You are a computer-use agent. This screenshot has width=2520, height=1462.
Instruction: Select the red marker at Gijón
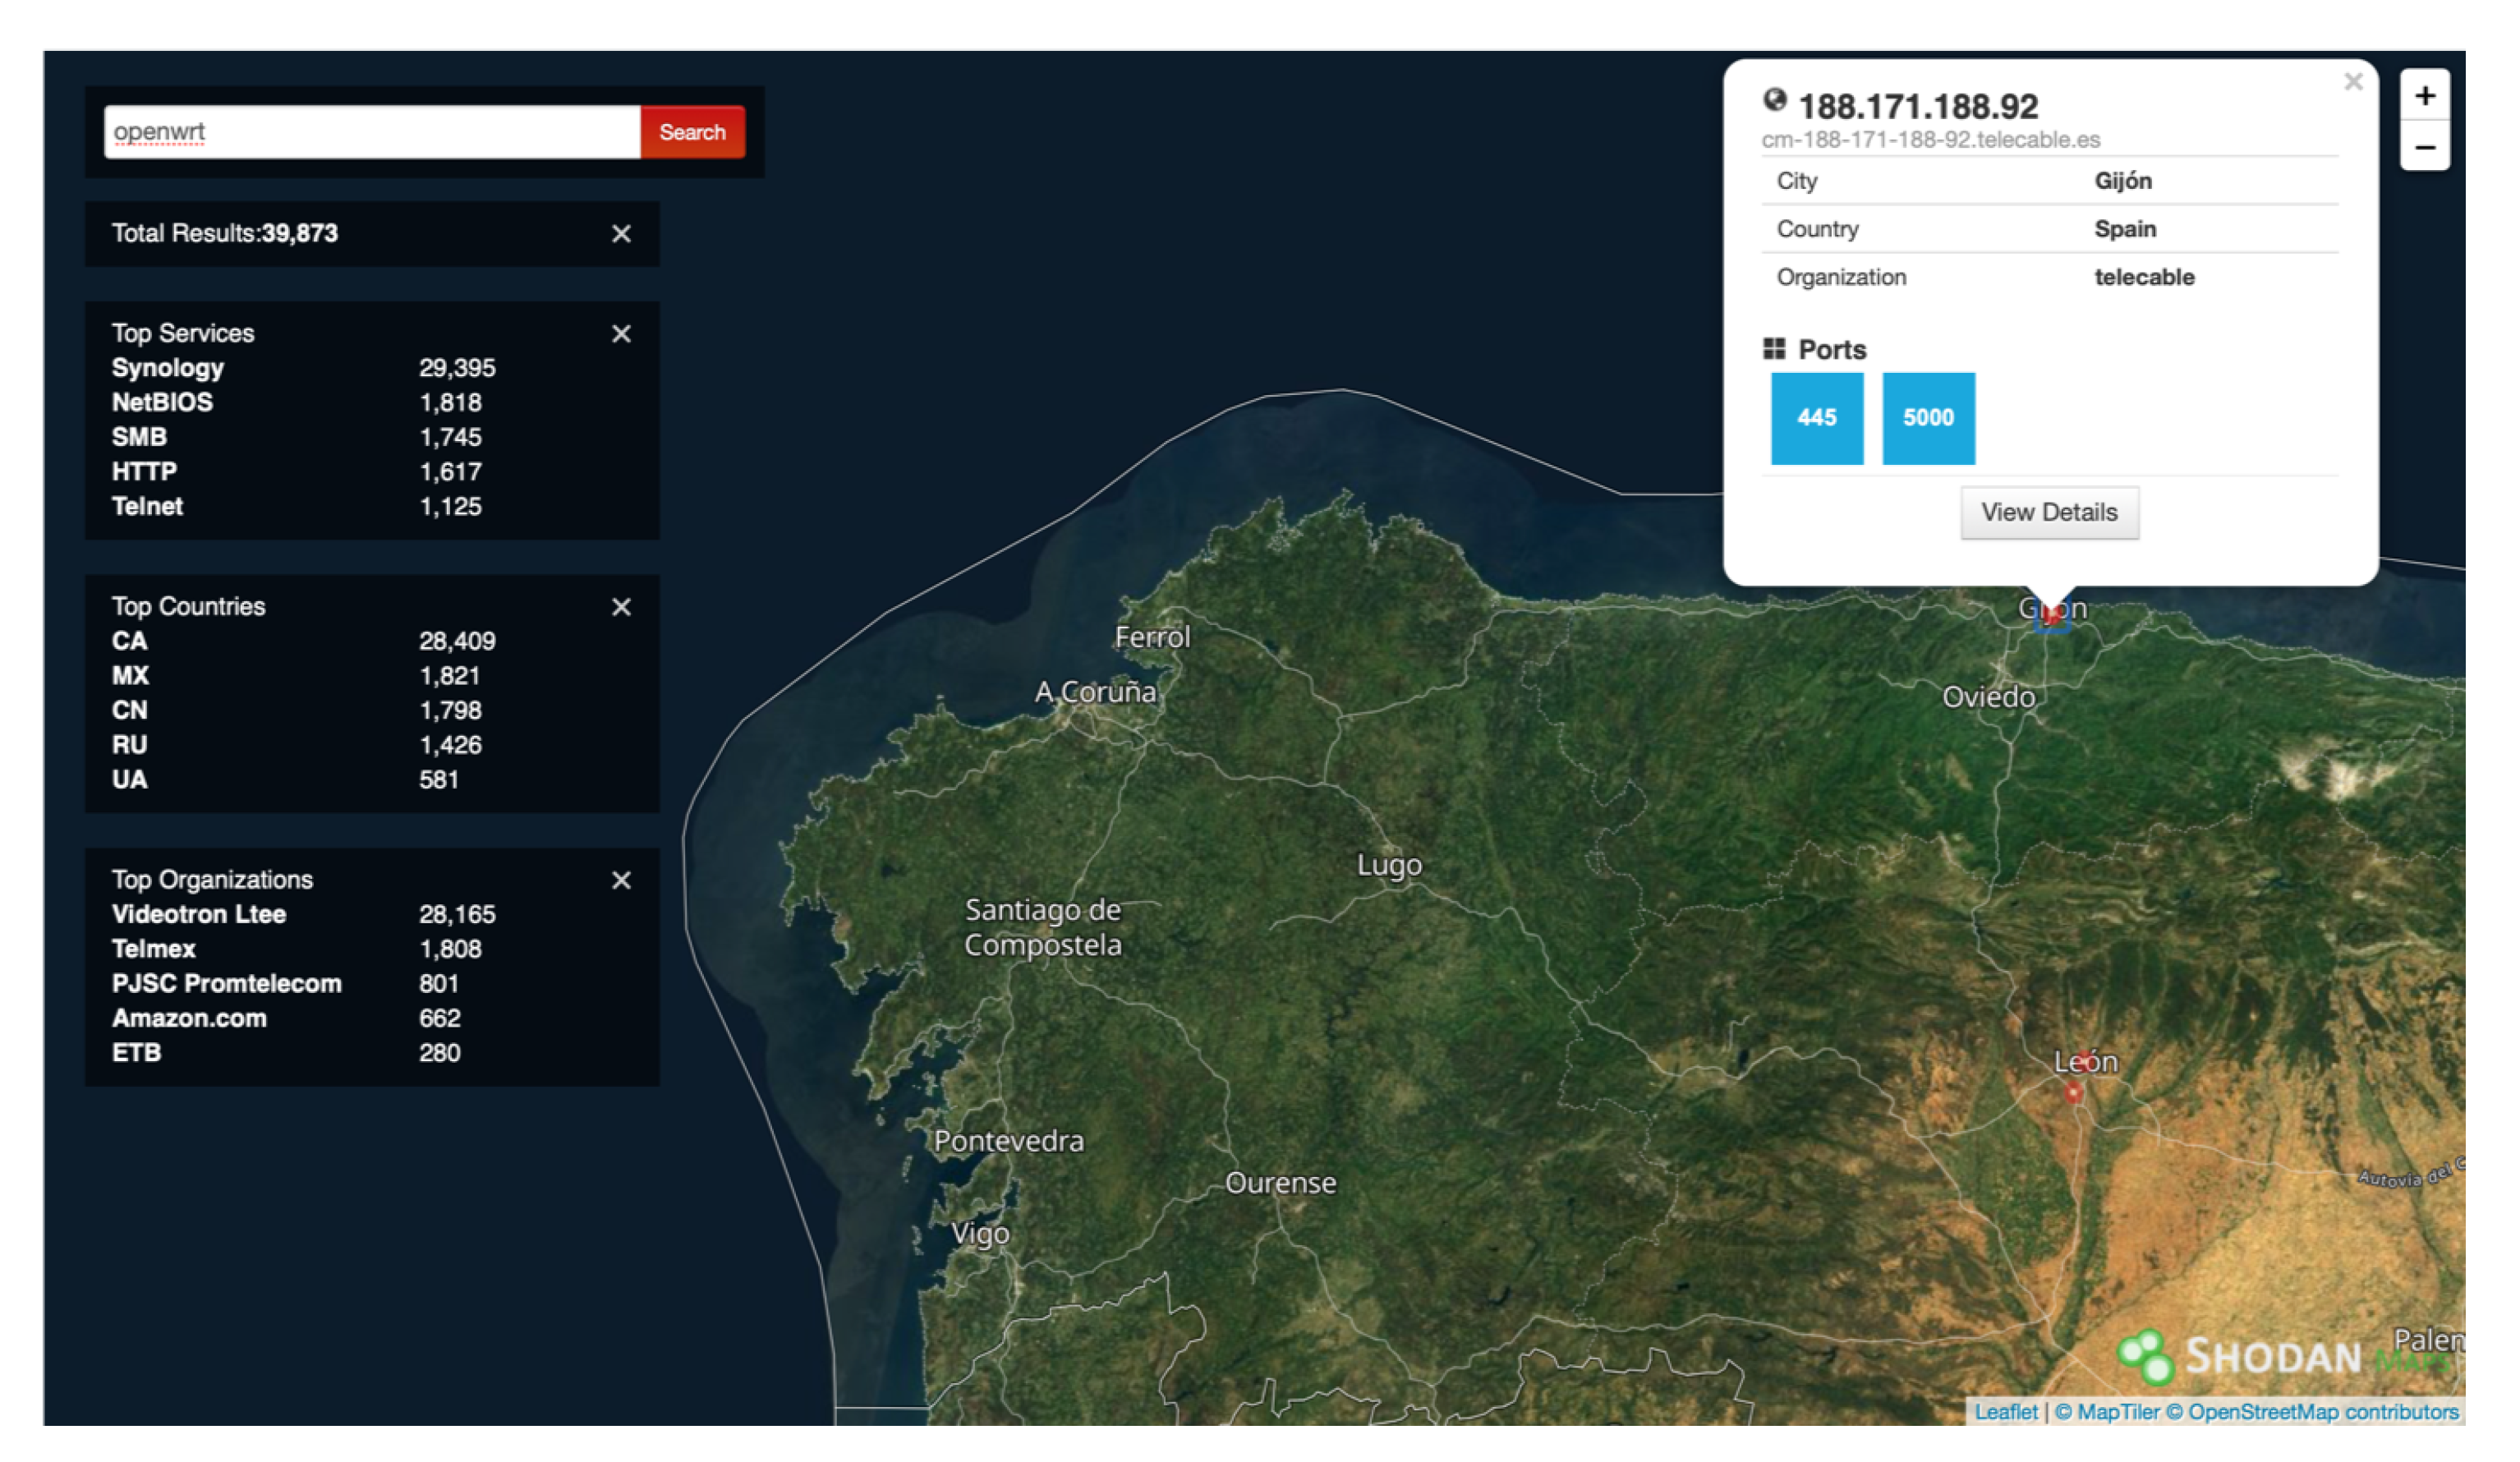click(x=2051, y=616)
